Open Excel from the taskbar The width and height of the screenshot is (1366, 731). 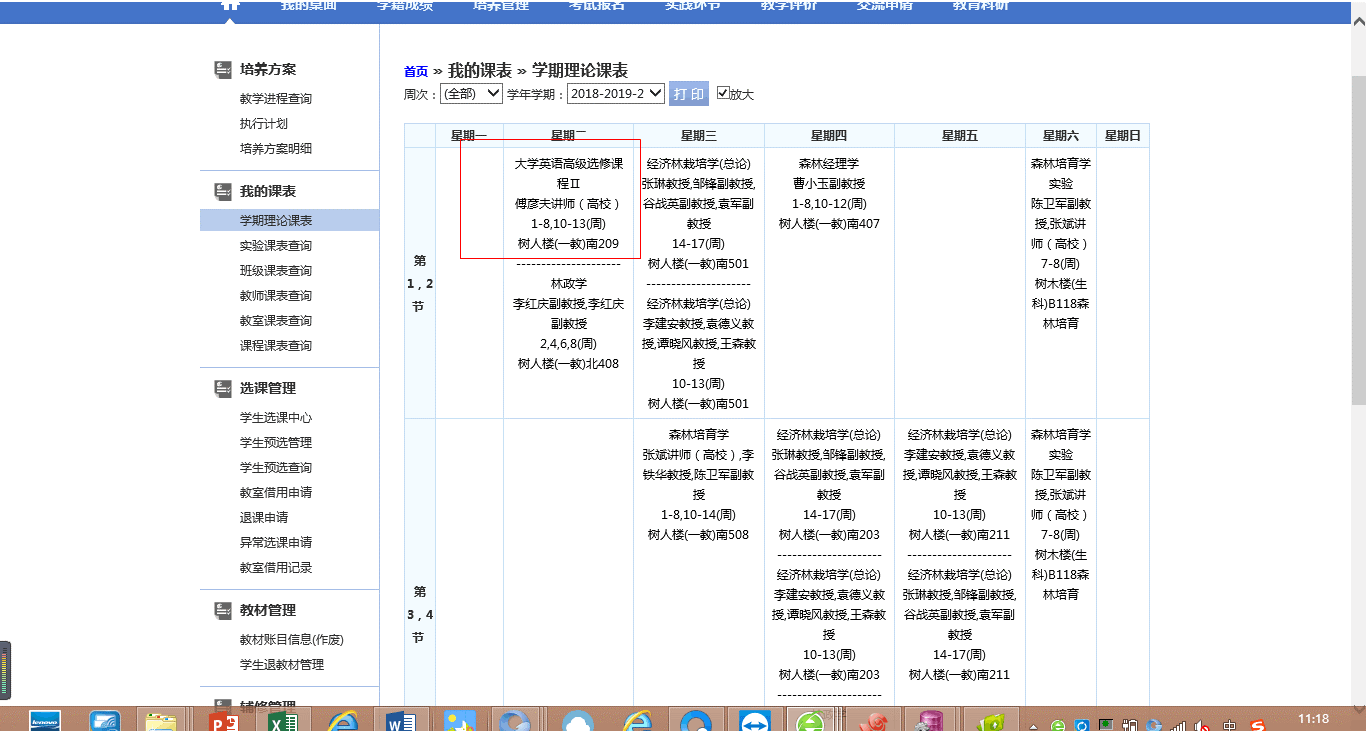[282, 720]
